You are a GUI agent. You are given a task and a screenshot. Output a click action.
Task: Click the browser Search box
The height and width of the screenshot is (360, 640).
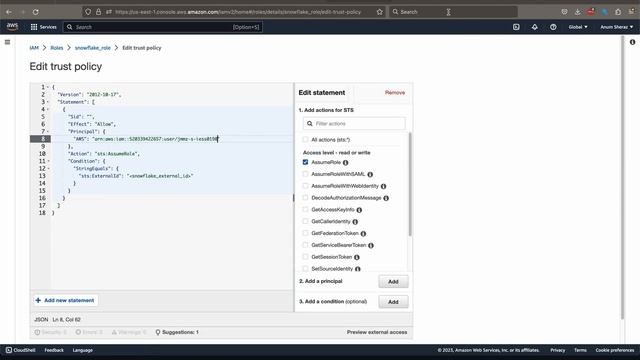click(x=453, y=12)
